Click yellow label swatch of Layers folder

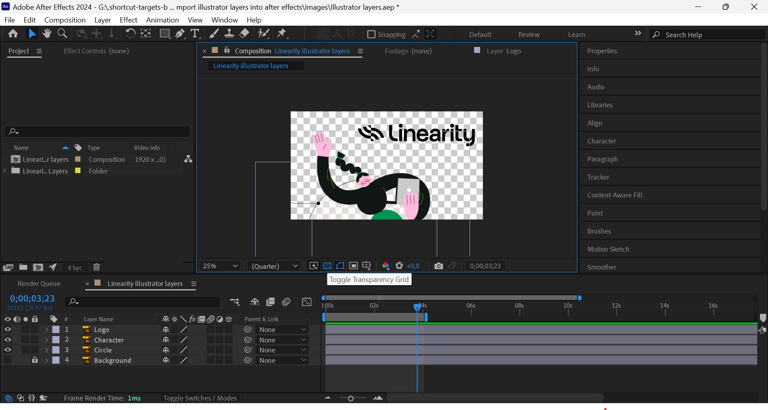[x=77, y=171]
